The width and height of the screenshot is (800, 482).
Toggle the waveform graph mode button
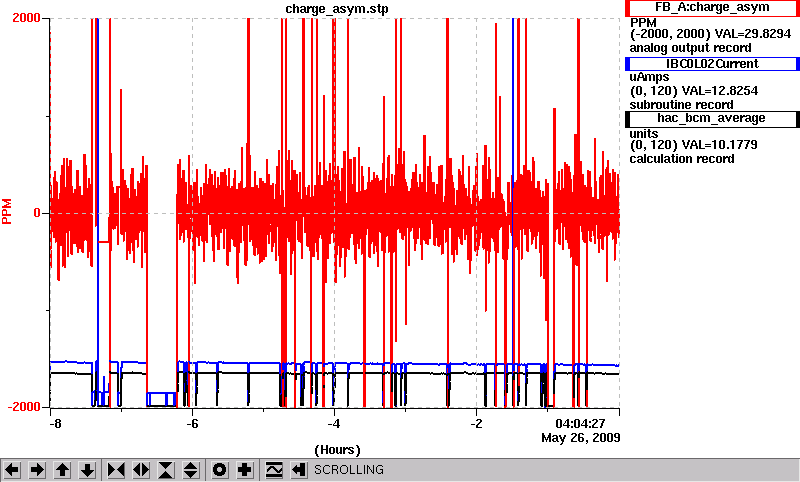(274, 470)
